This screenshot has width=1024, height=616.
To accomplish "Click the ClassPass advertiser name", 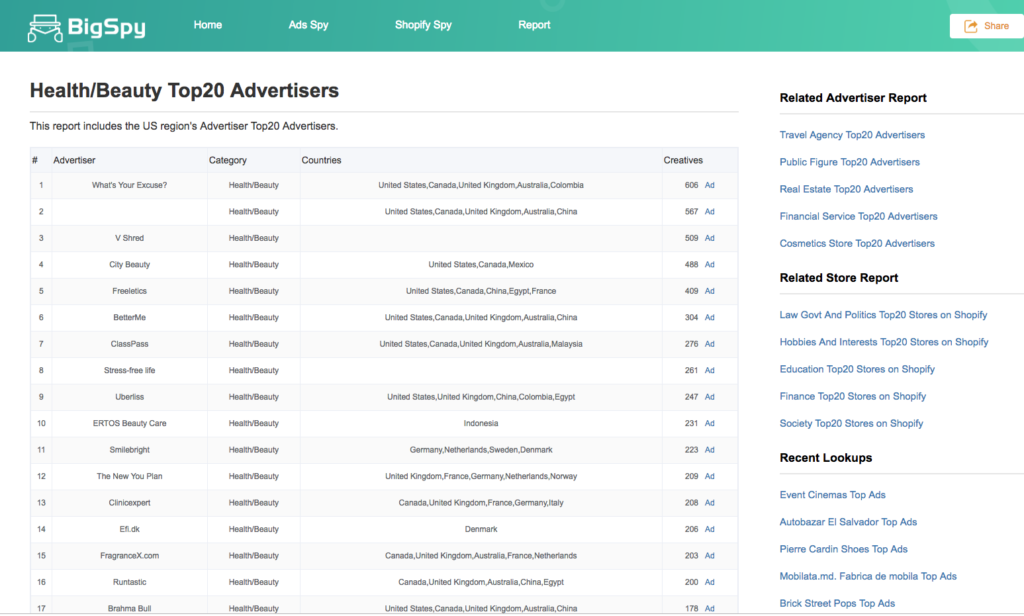I will 129,344.
